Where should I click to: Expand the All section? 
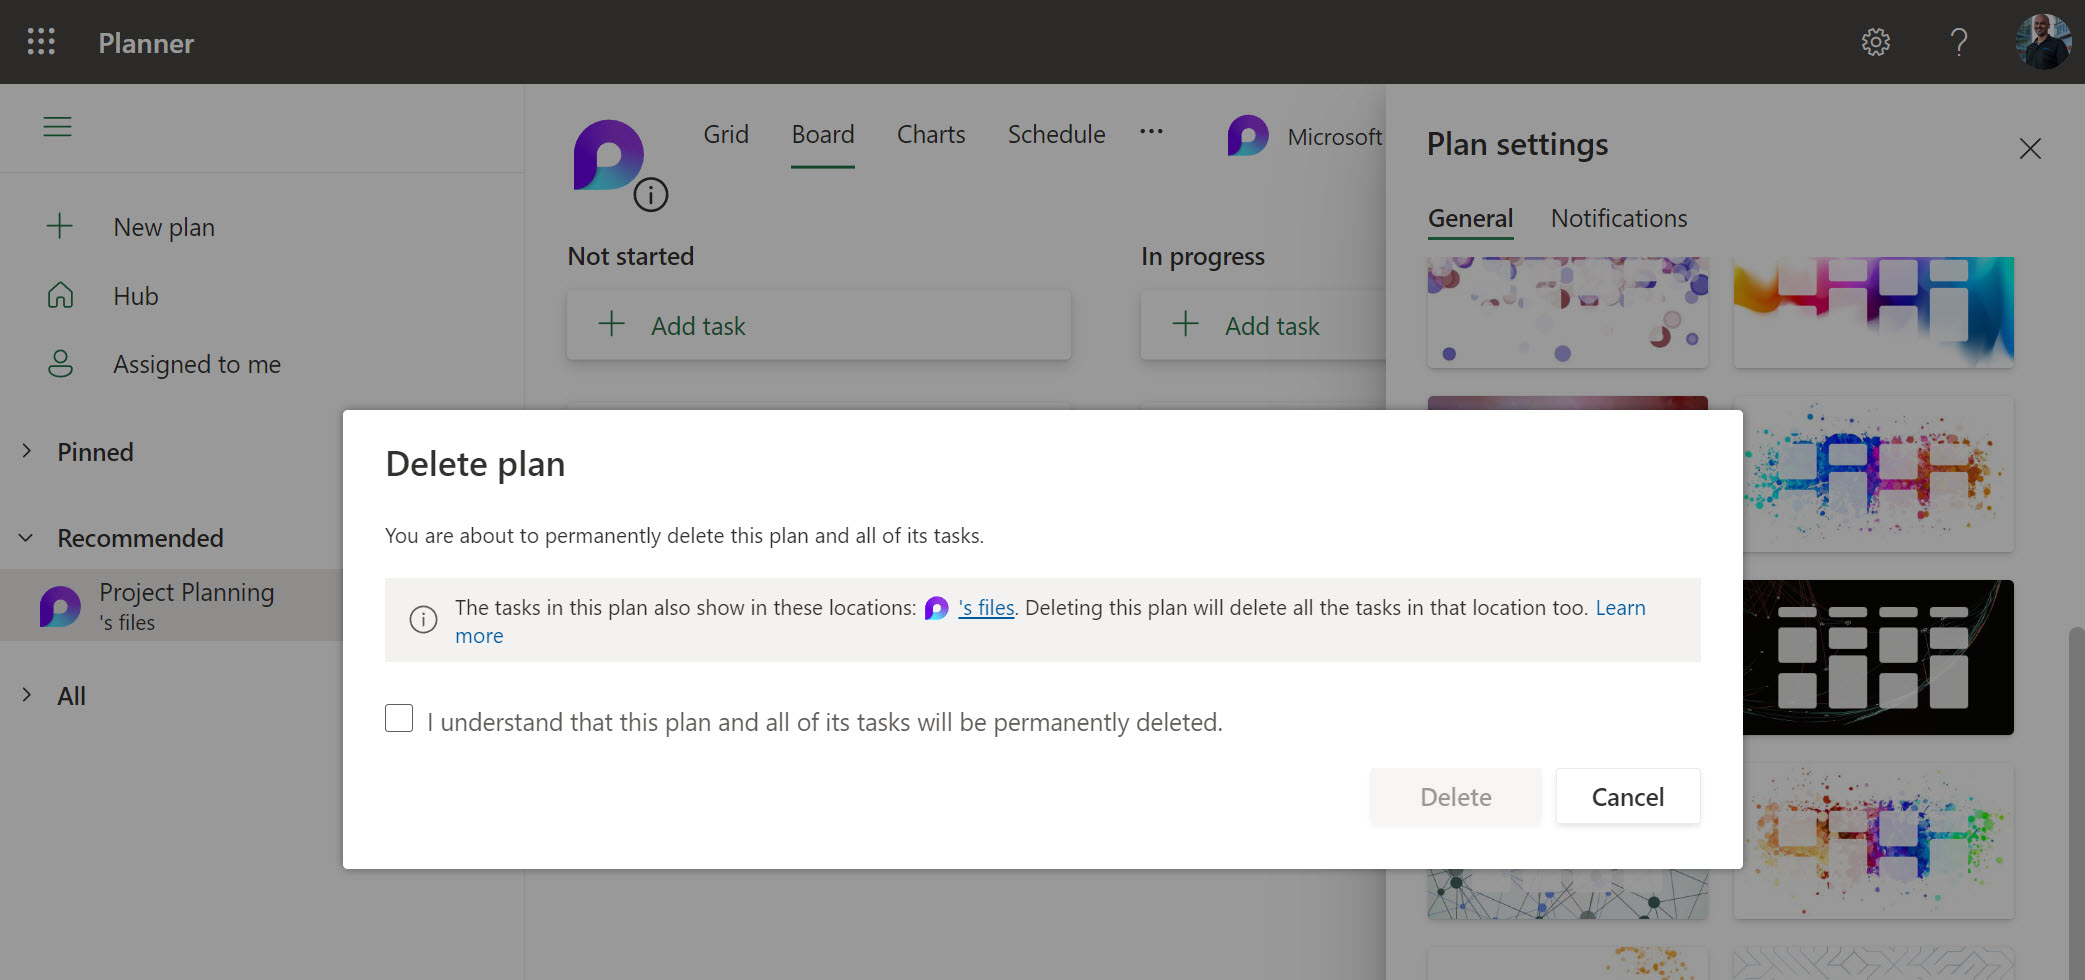coord(26,695)
